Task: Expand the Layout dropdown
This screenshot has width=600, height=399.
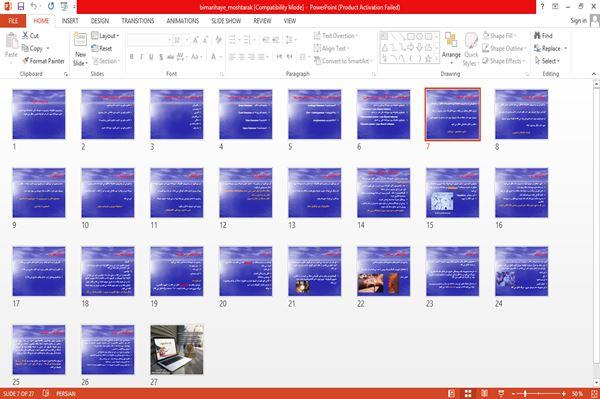Action: (105, 36)
